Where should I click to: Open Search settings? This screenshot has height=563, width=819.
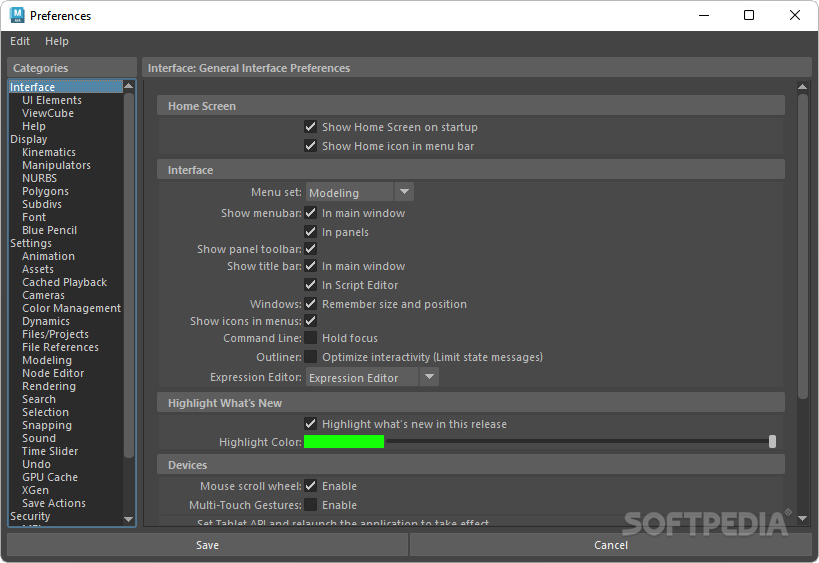click(x=39, y=400)
